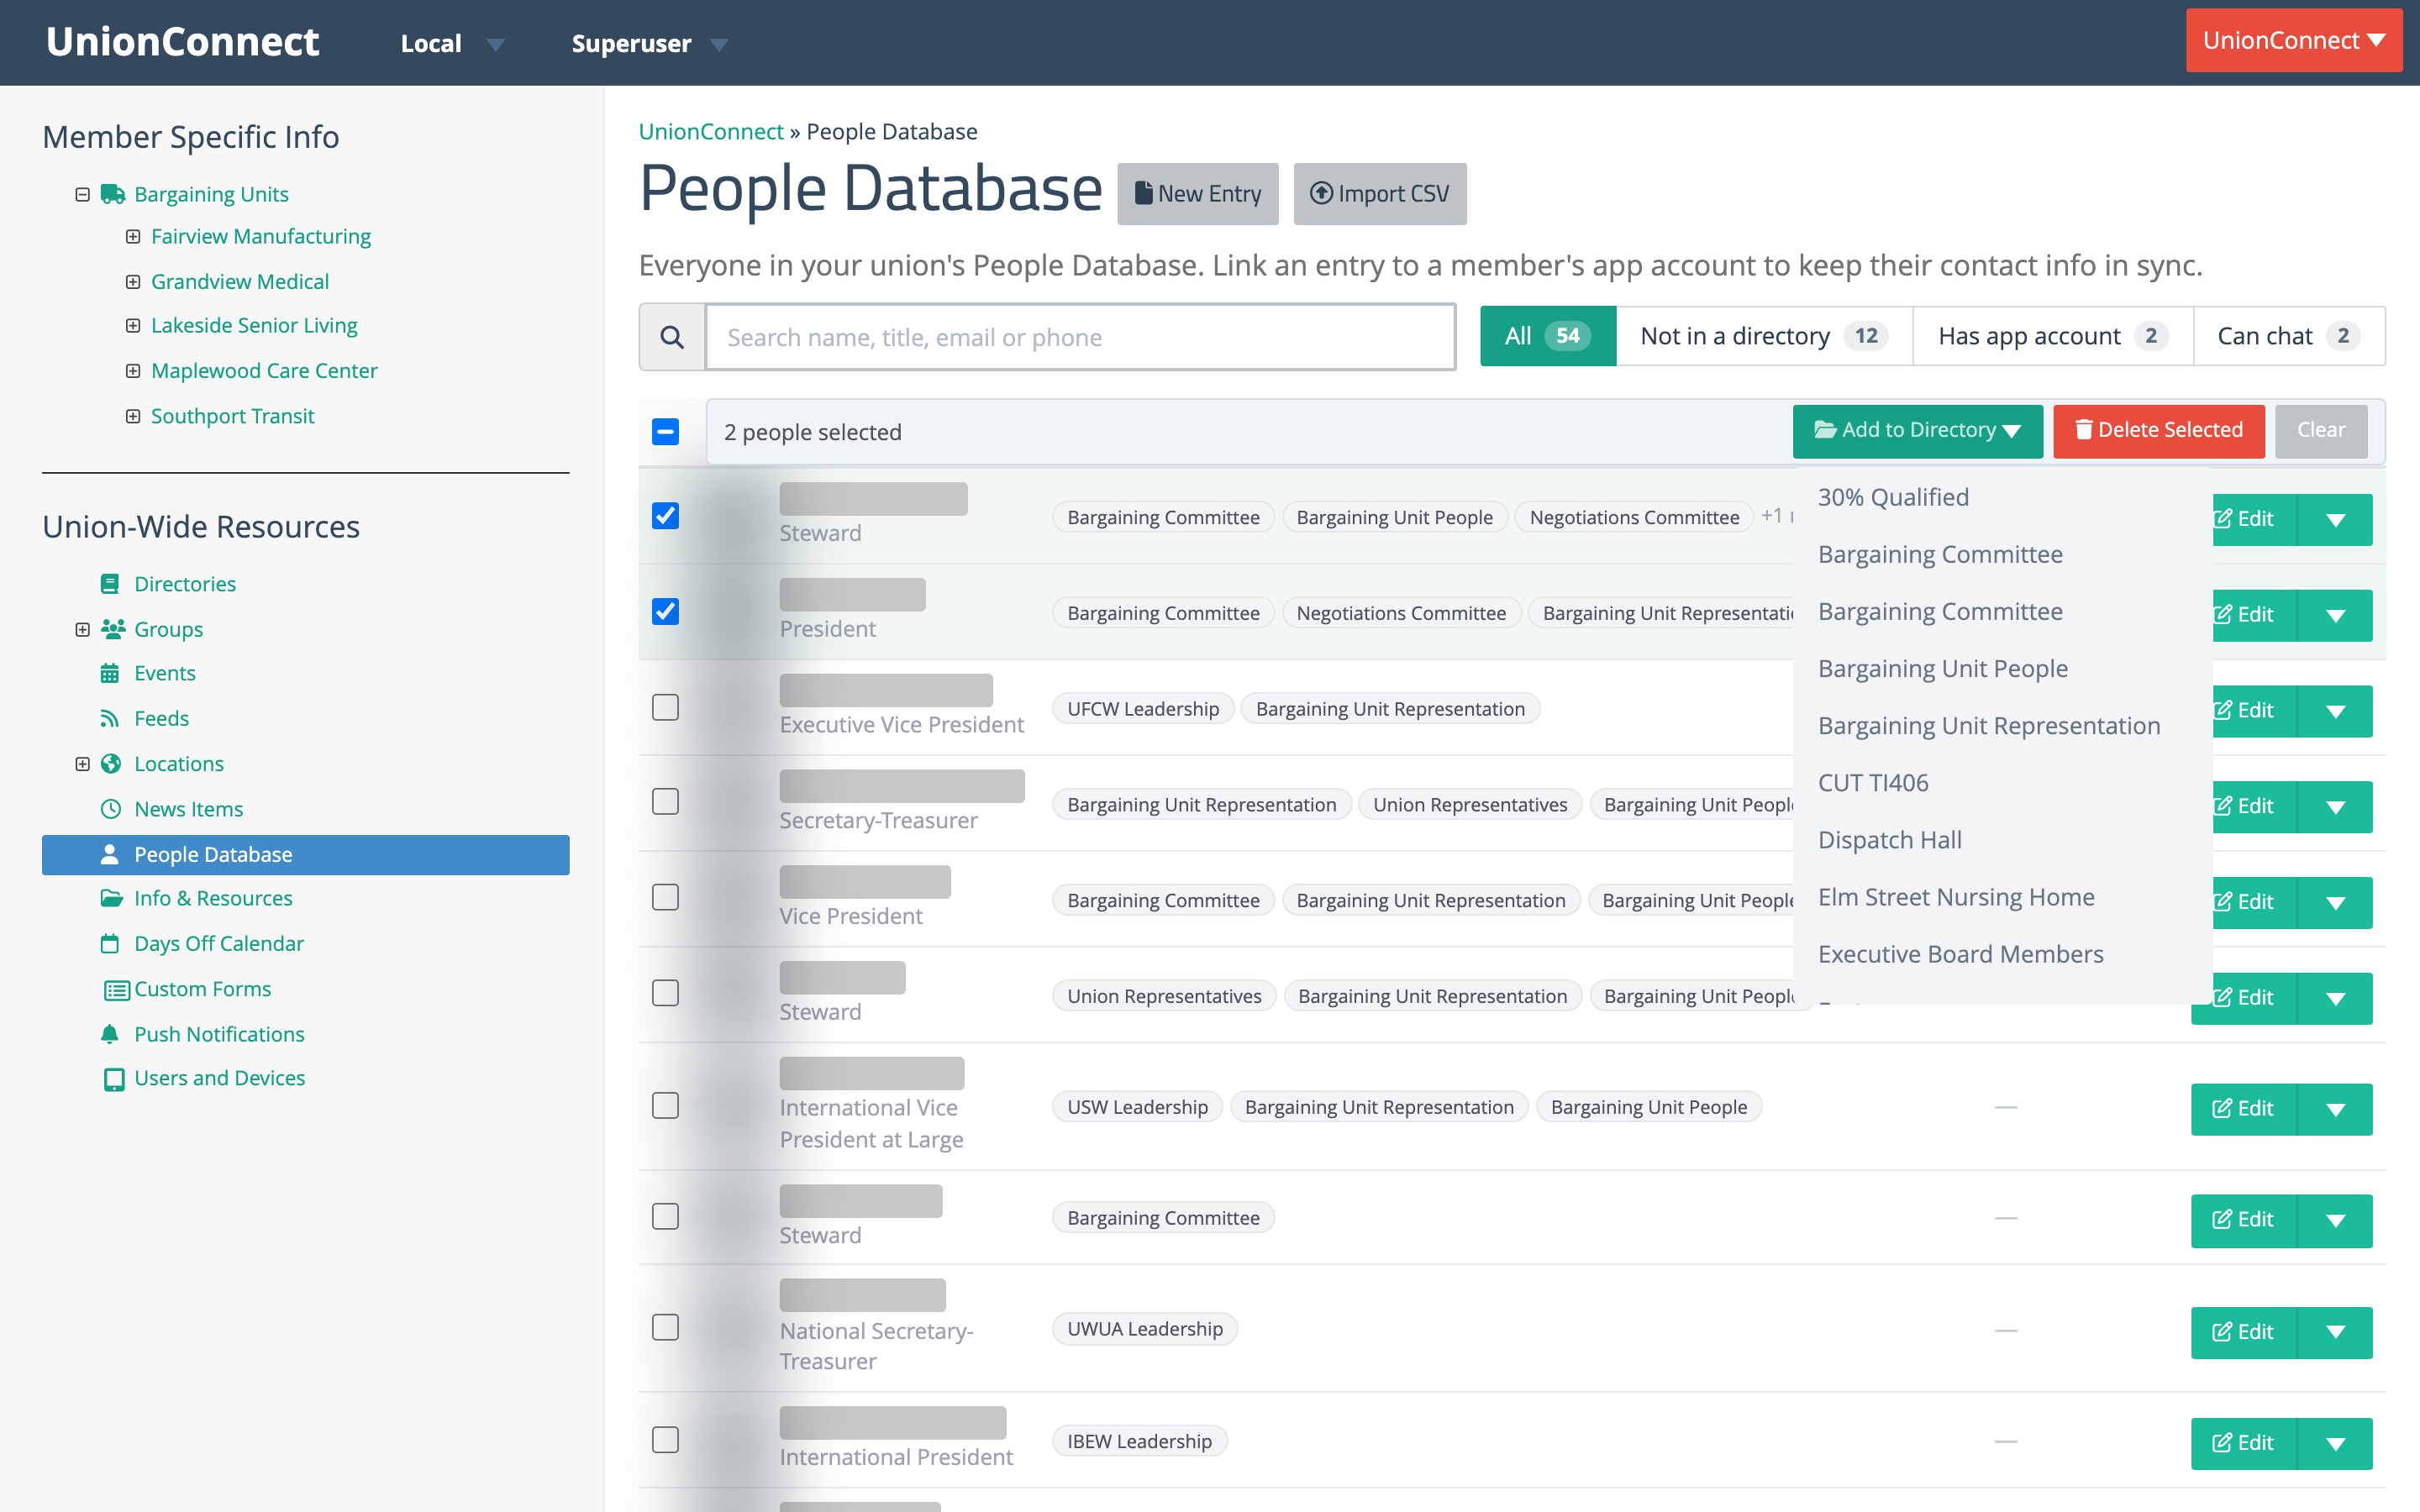Open dropdown arrow beside UWUA Leadership Edit
Image resolution: width=2420 pixels, height=1512 pixels.
(x=2335, y=1332)
